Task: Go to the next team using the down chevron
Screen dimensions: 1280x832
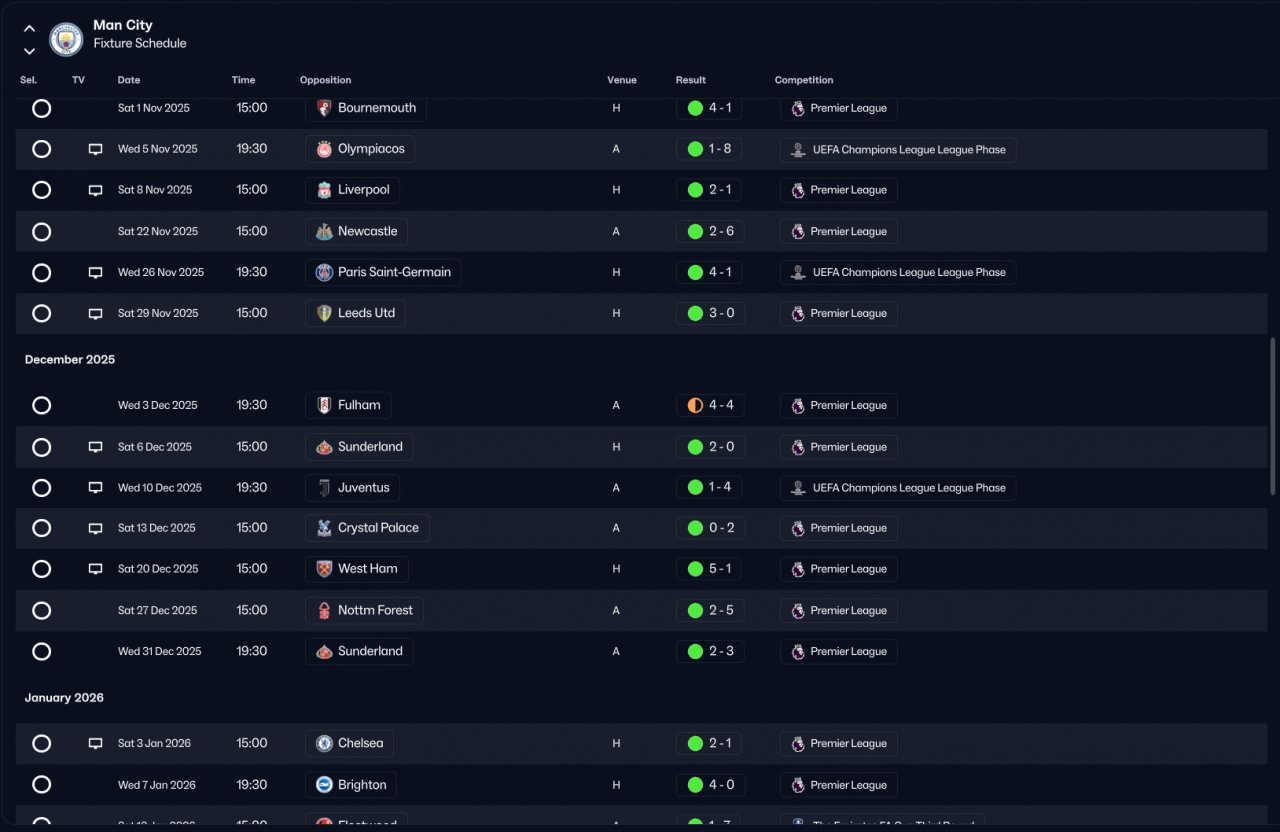Action: tap(29, 51)
